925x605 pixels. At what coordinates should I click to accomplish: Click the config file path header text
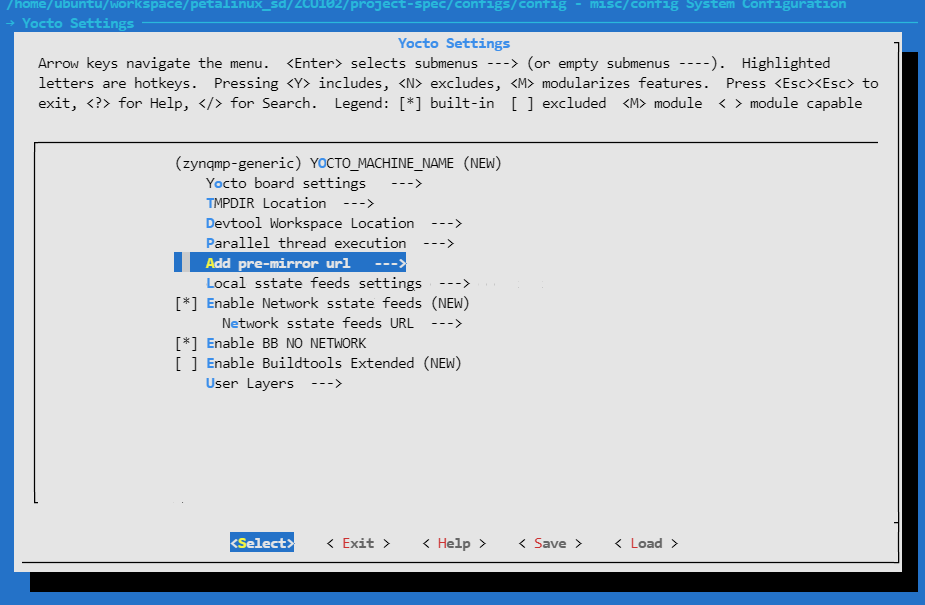point(426,5)
